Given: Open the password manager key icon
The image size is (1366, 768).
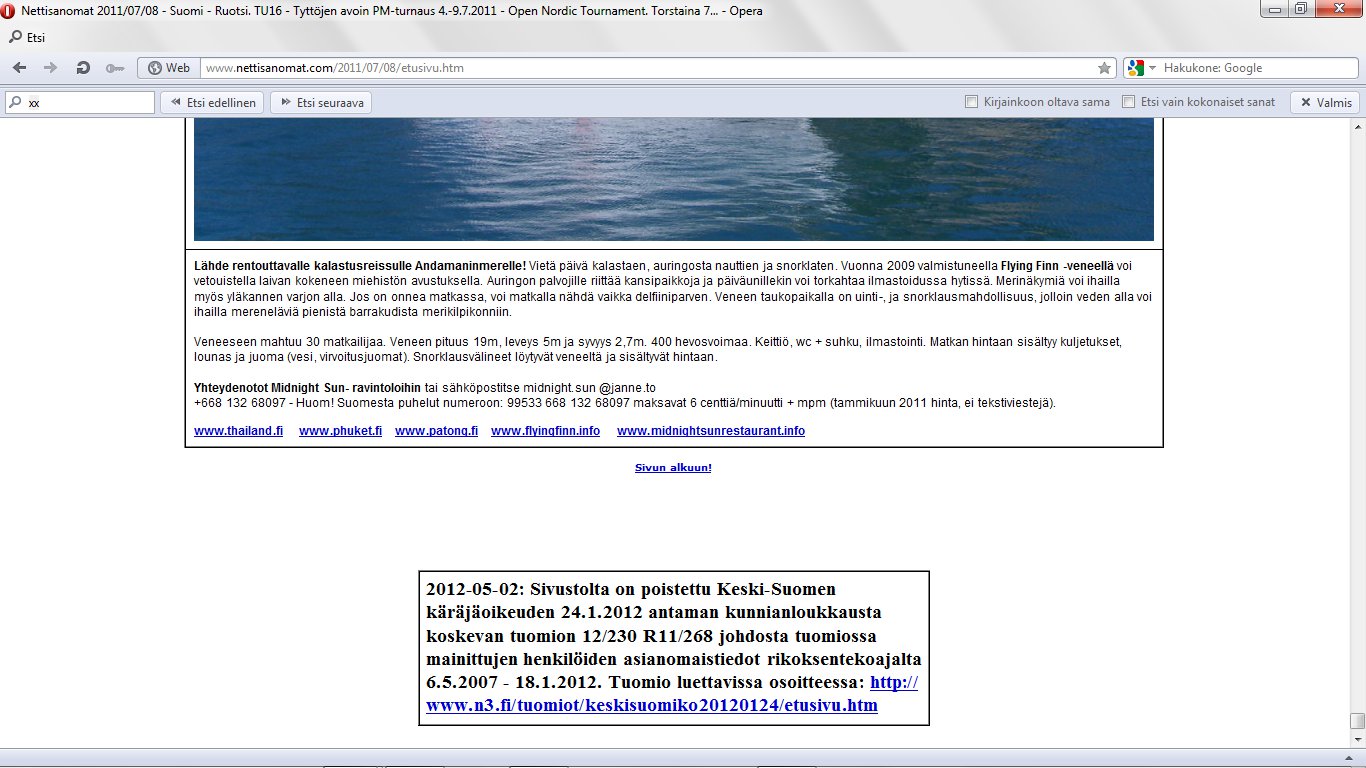Looking at the screenshot, I should [114, 68].
